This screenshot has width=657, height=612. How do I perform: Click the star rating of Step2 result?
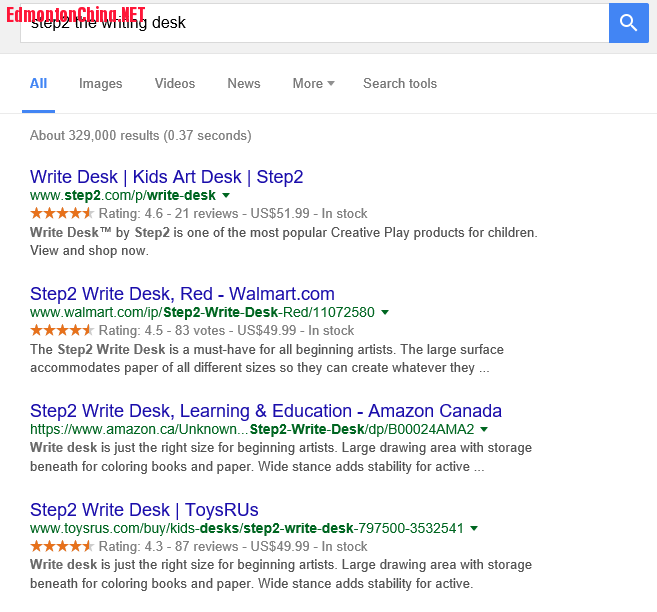click(x=61, y=213)
